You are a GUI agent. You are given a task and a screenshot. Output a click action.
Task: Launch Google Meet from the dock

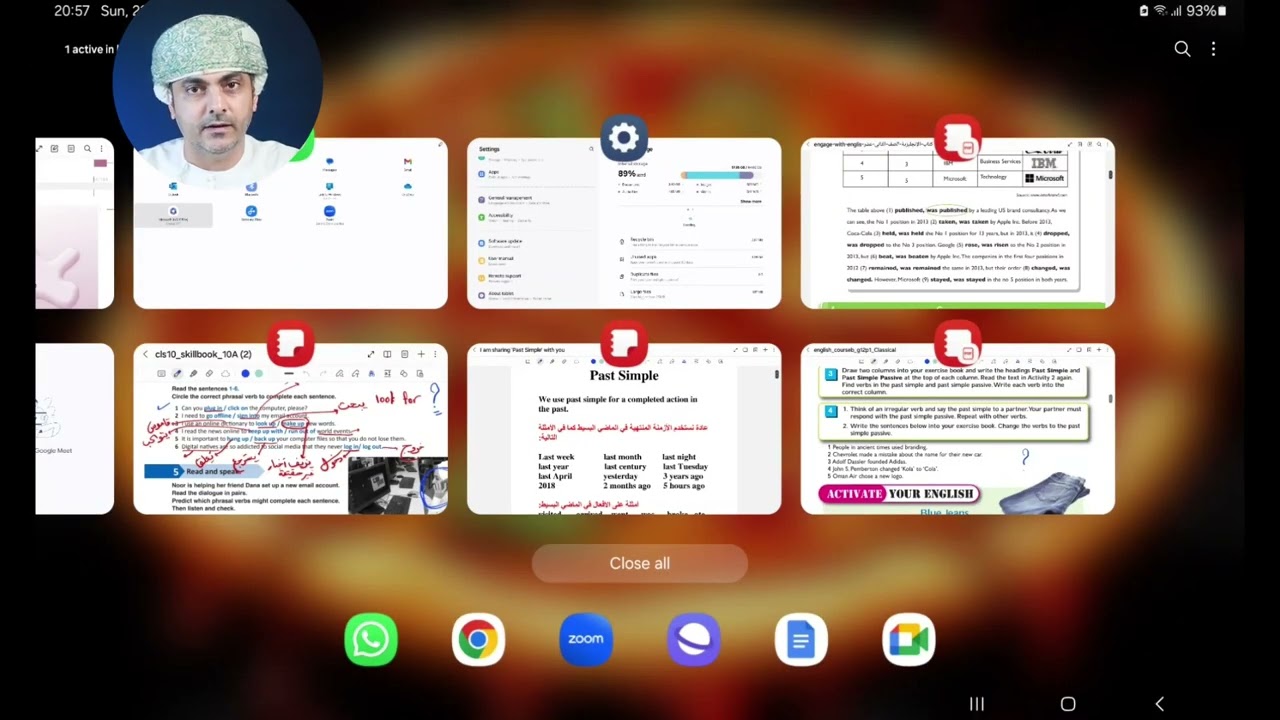tap(909, 640)
